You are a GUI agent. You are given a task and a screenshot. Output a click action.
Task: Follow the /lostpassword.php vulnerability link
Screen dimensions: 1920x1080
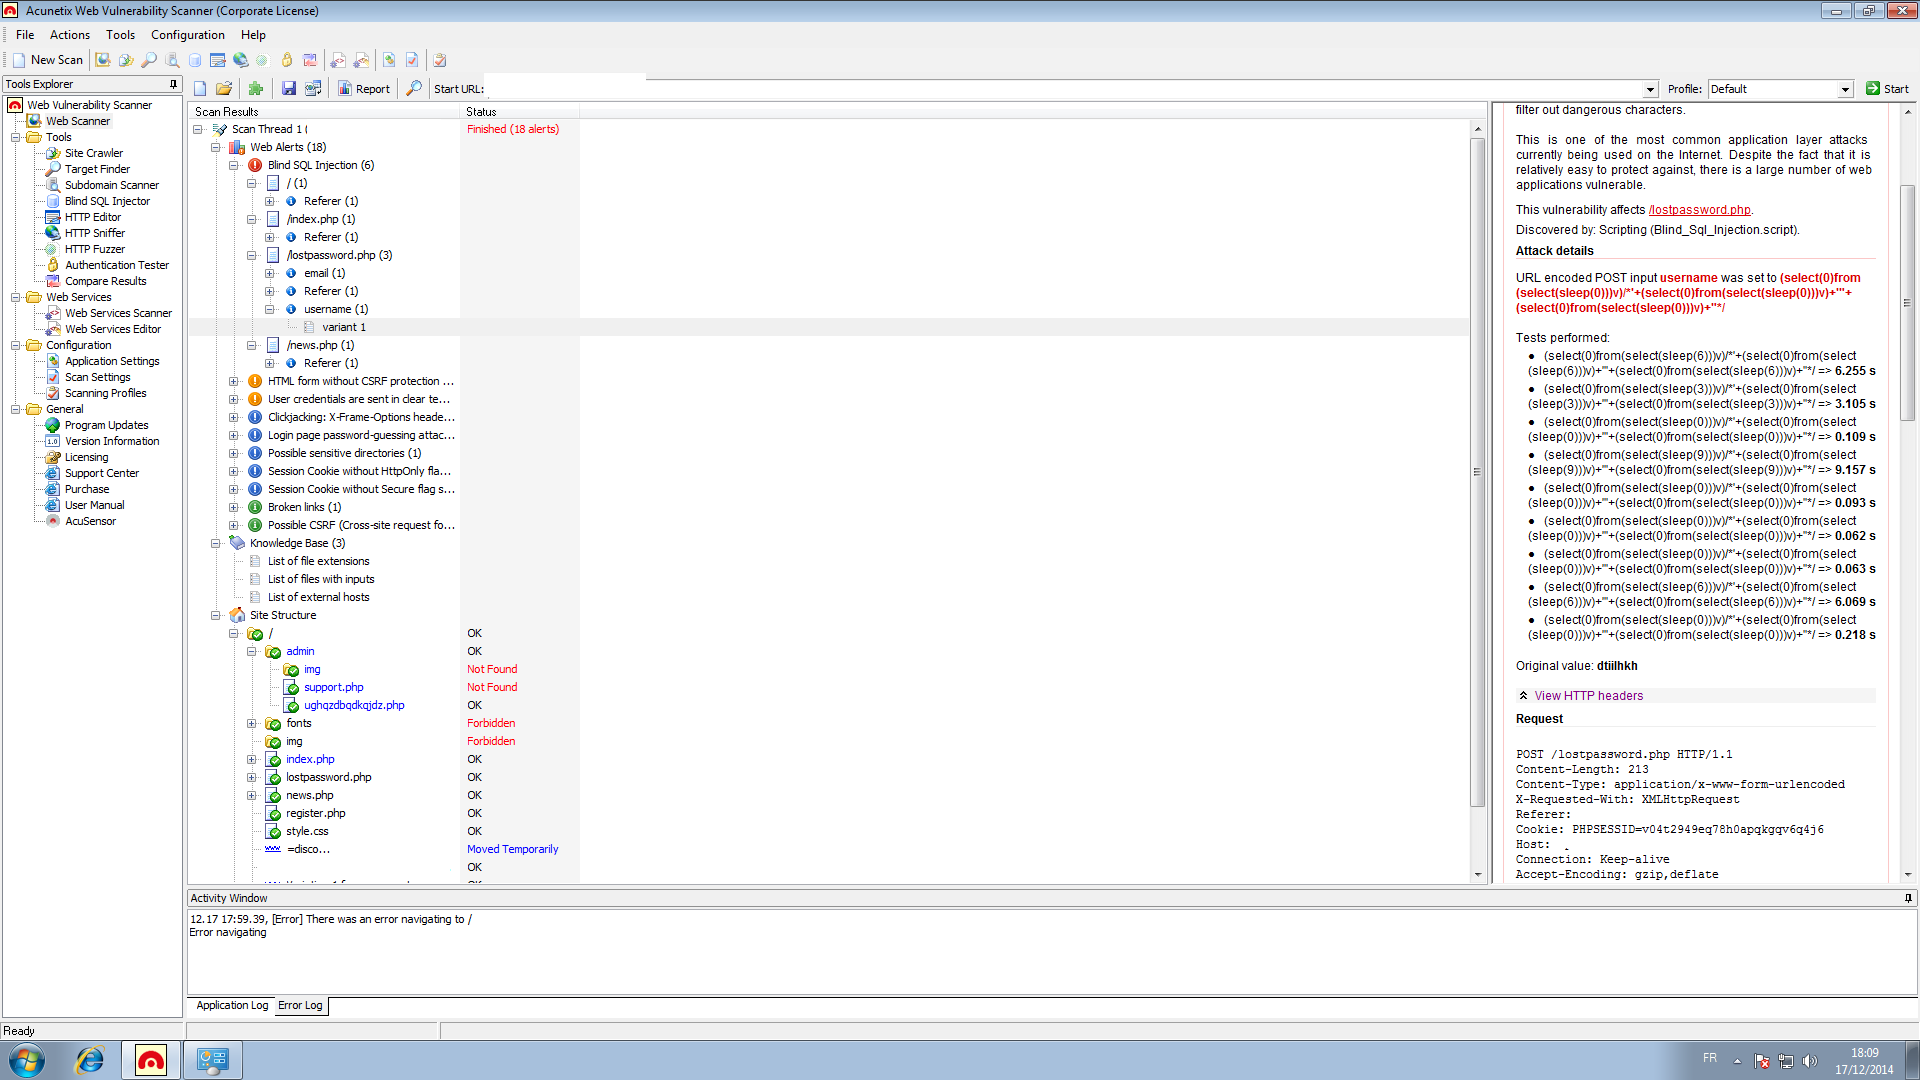click(x=1700, y=210)
